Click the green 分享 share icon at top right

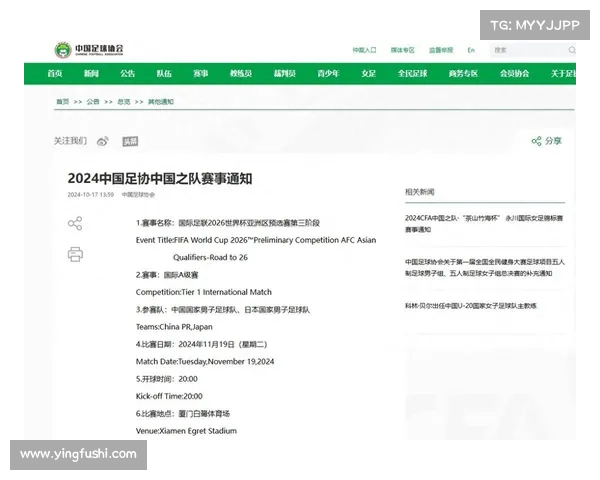coord(536,141)
